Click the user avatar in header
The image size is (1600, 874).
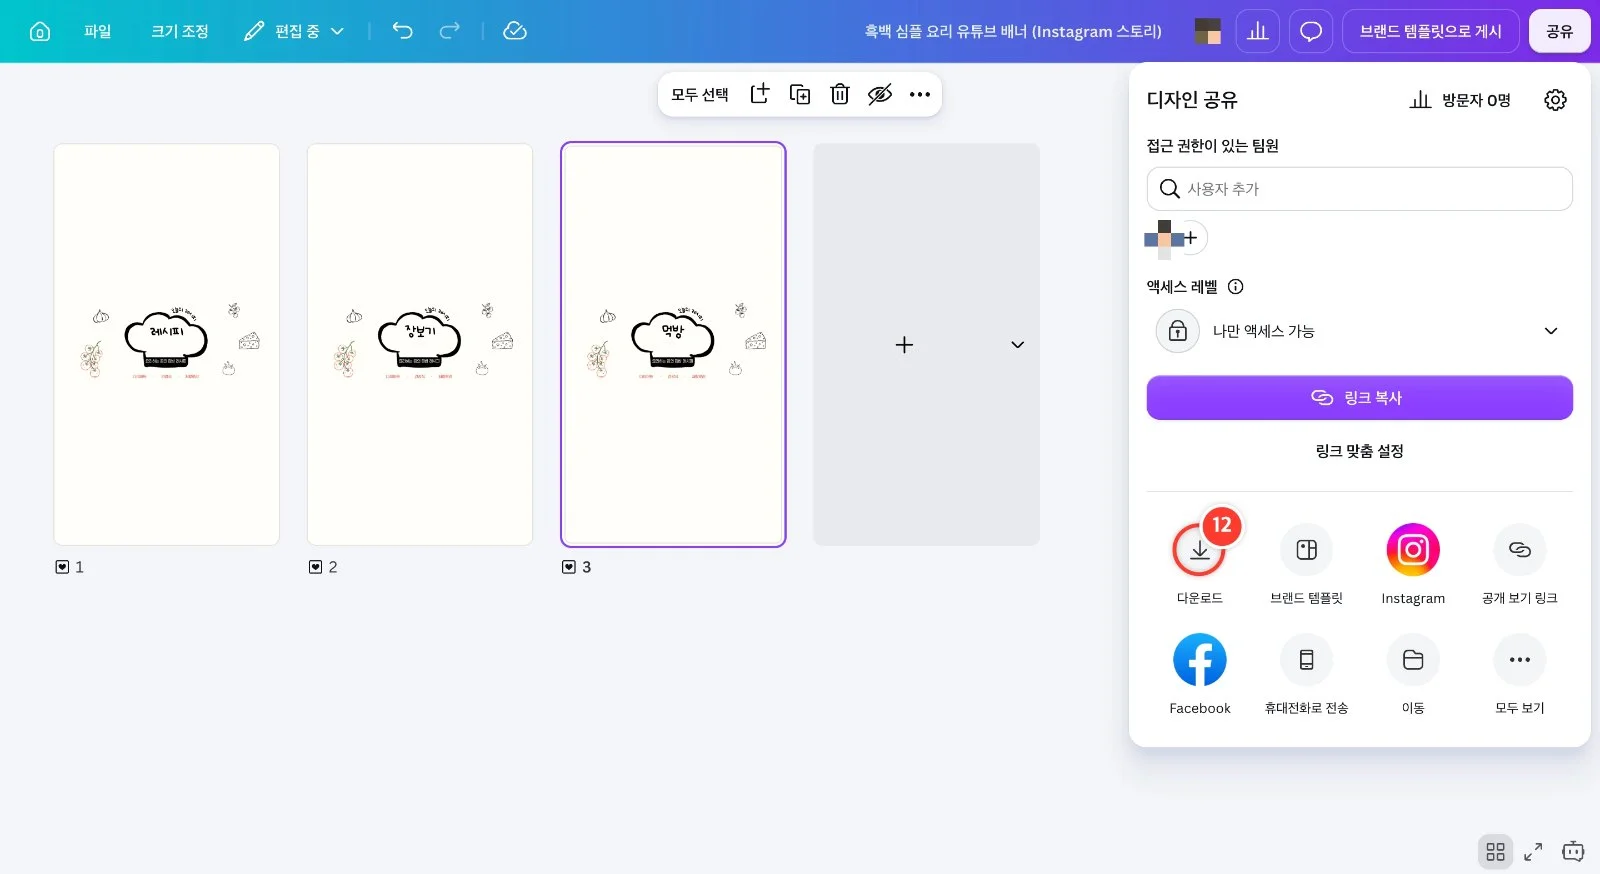coord(1208,31)
